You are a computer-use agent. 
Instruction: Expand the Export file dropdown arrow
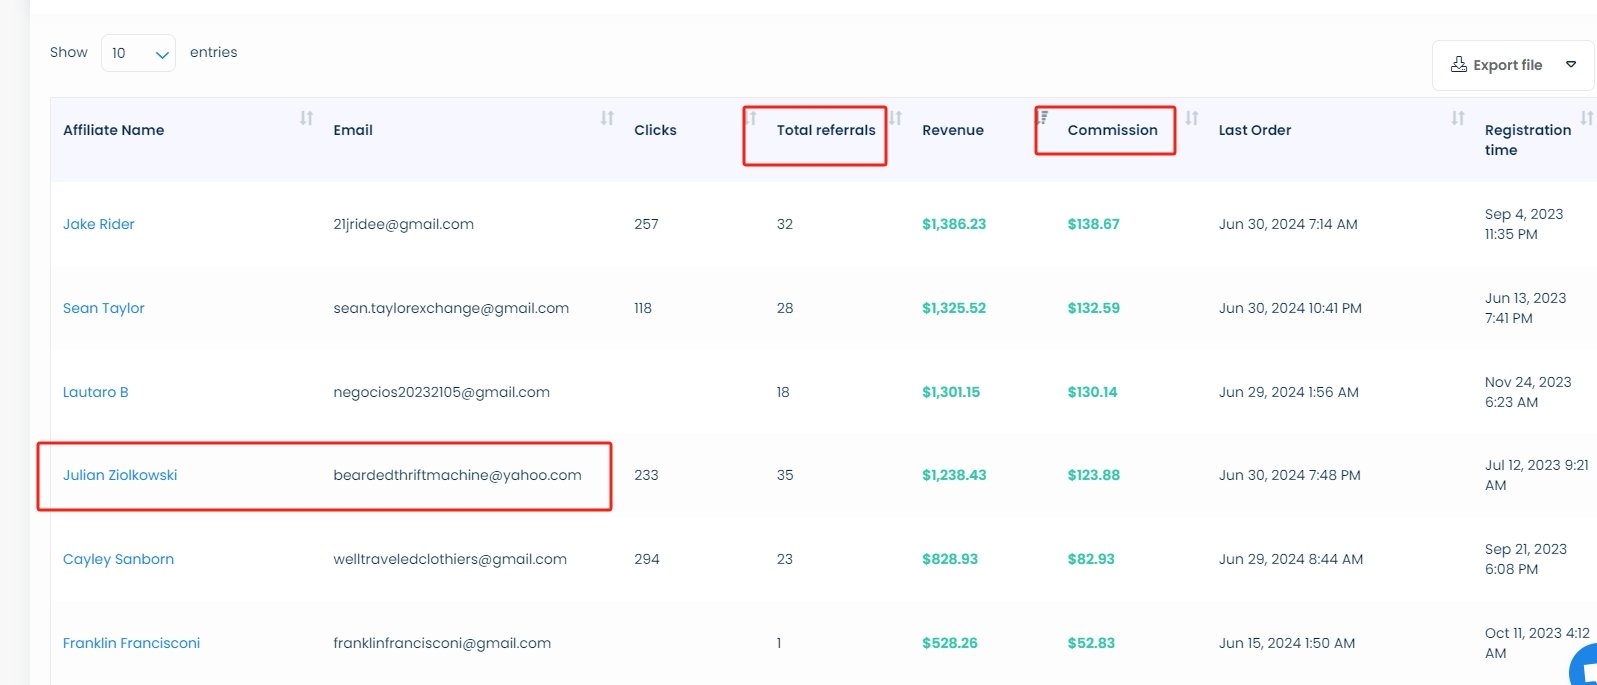(x=1571, y=65)
